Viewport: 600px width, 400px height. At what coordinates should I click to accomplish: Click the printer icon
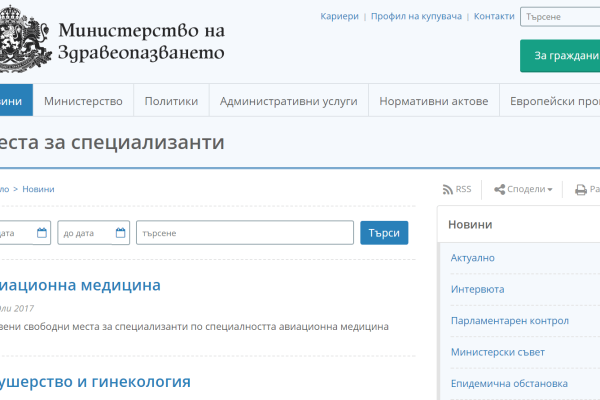pyautogui.click(x=581, y=189)
